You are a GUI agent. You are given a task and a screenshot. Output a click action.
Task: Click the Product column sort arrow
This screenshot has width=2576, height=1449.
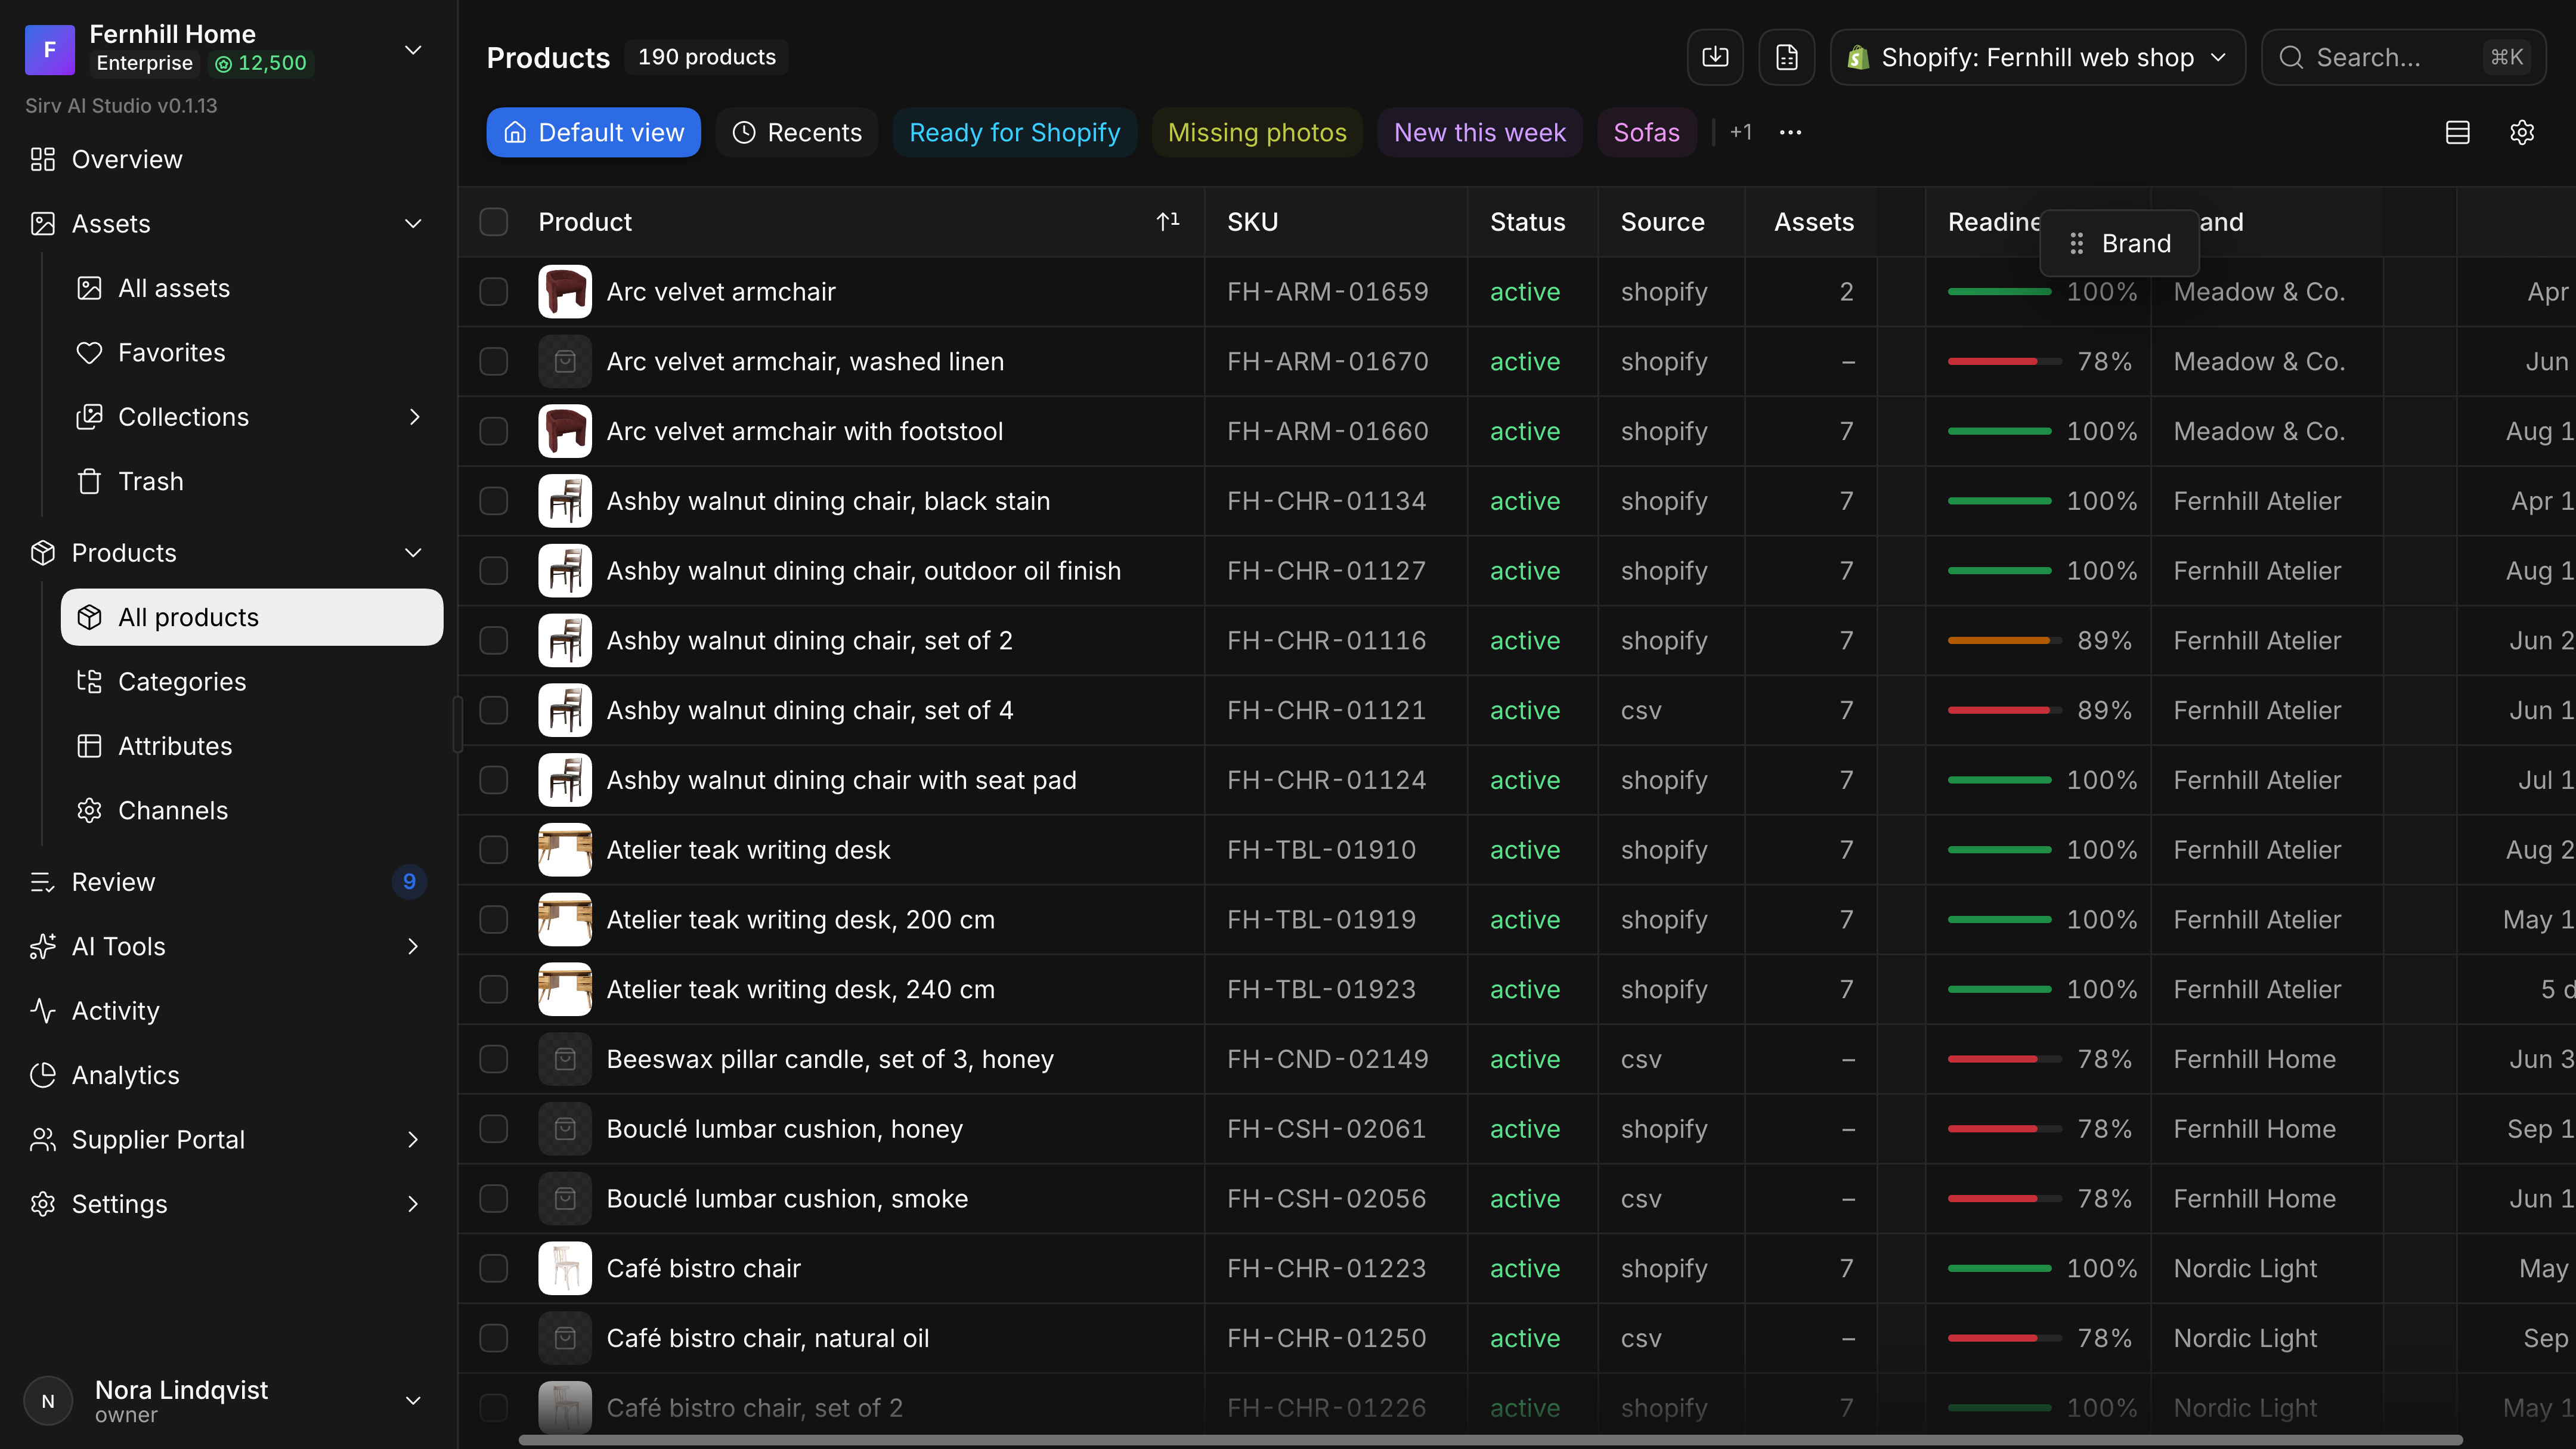click(1168, 221)
